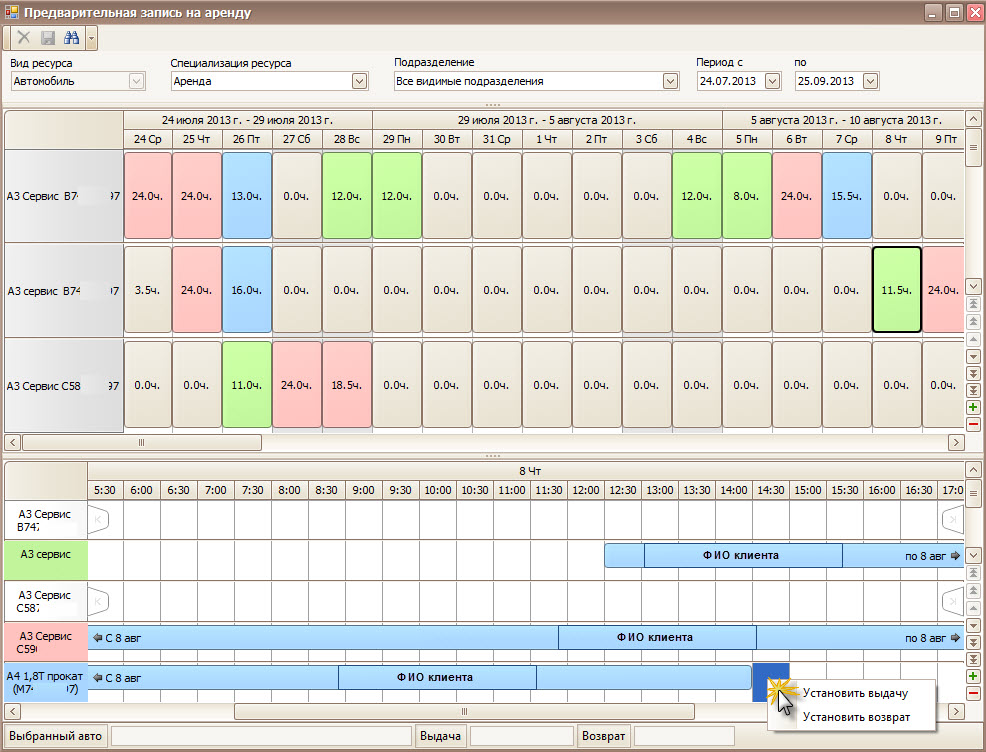
Task: Click the Выдача button at the bottom
Action: click(x=440, y=737)
